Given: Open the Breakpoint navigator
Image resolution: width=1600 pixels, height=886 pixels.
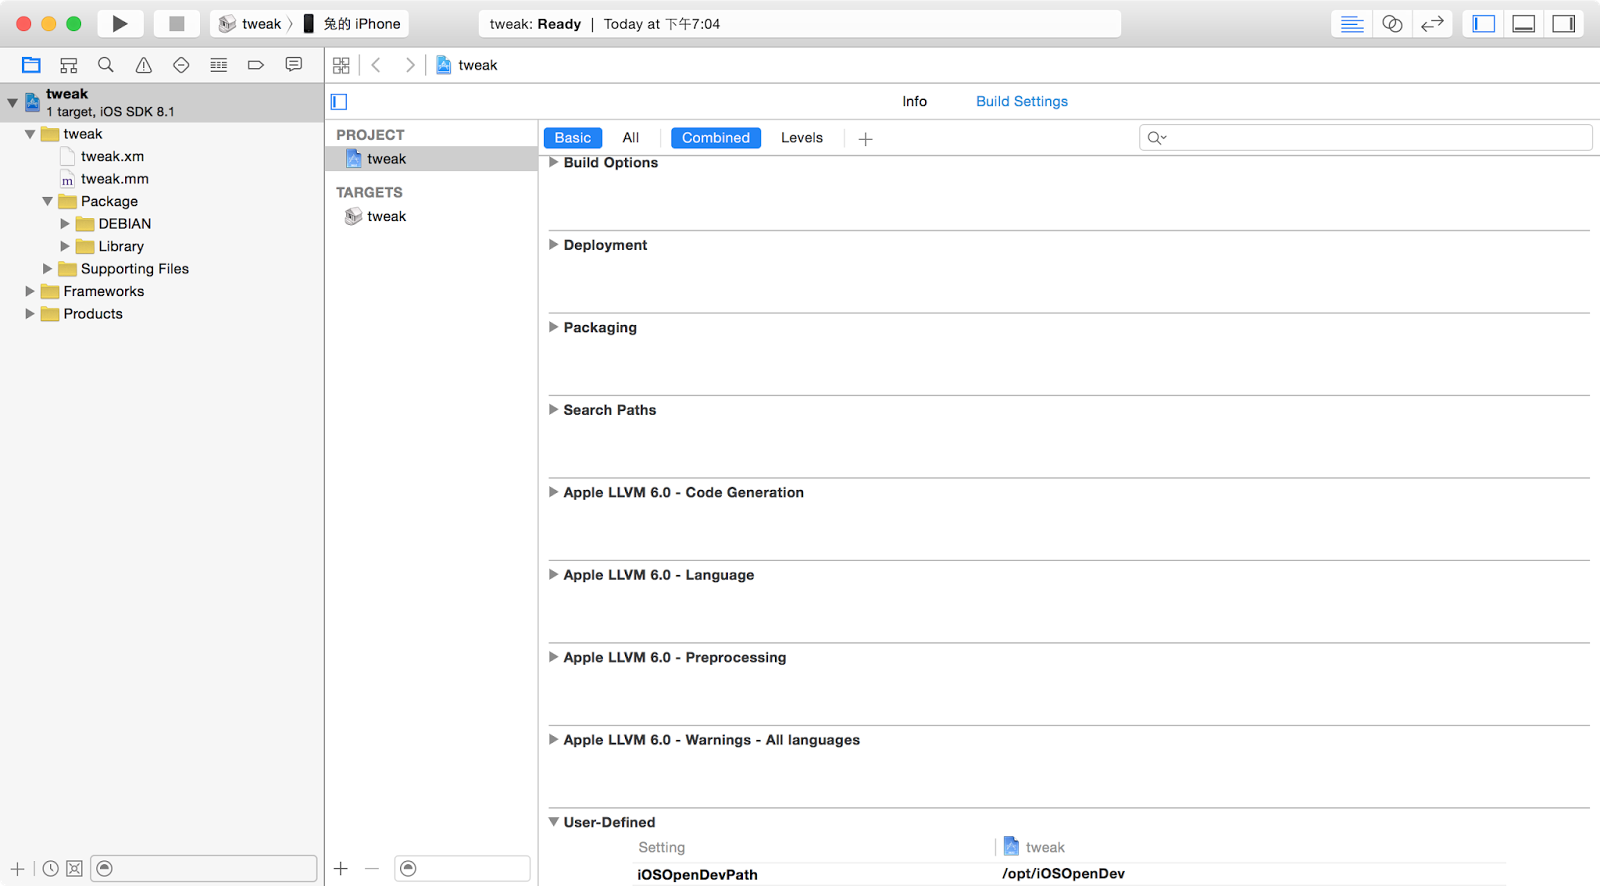Looking at the screenshot, I should [256, 65].
